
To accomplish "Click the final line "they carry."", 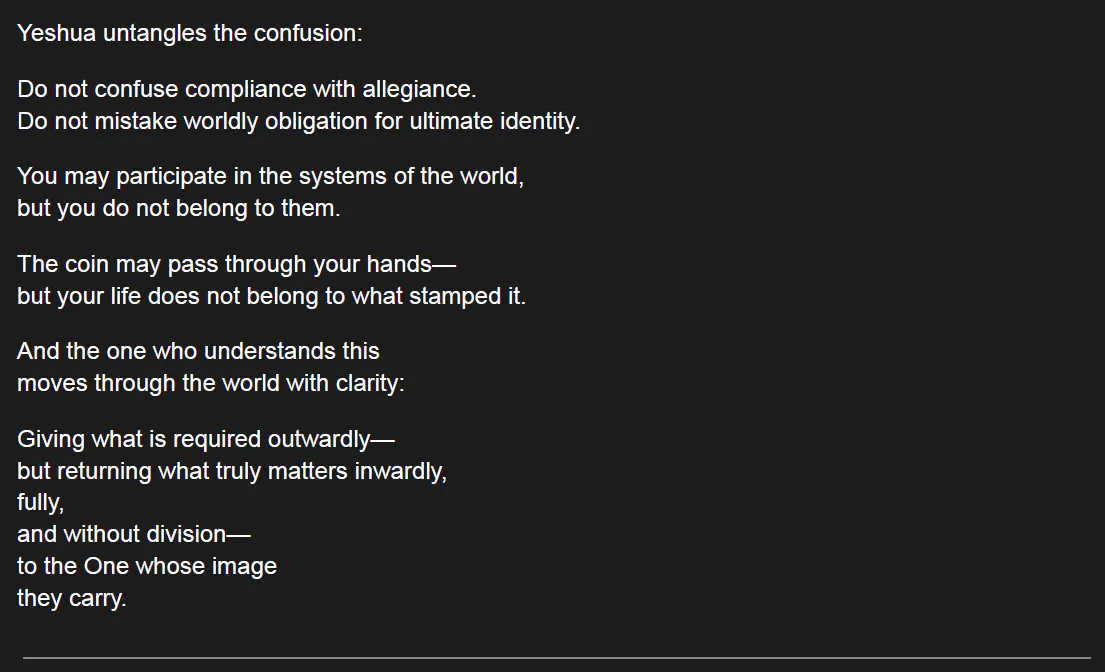I will point(72,599).
